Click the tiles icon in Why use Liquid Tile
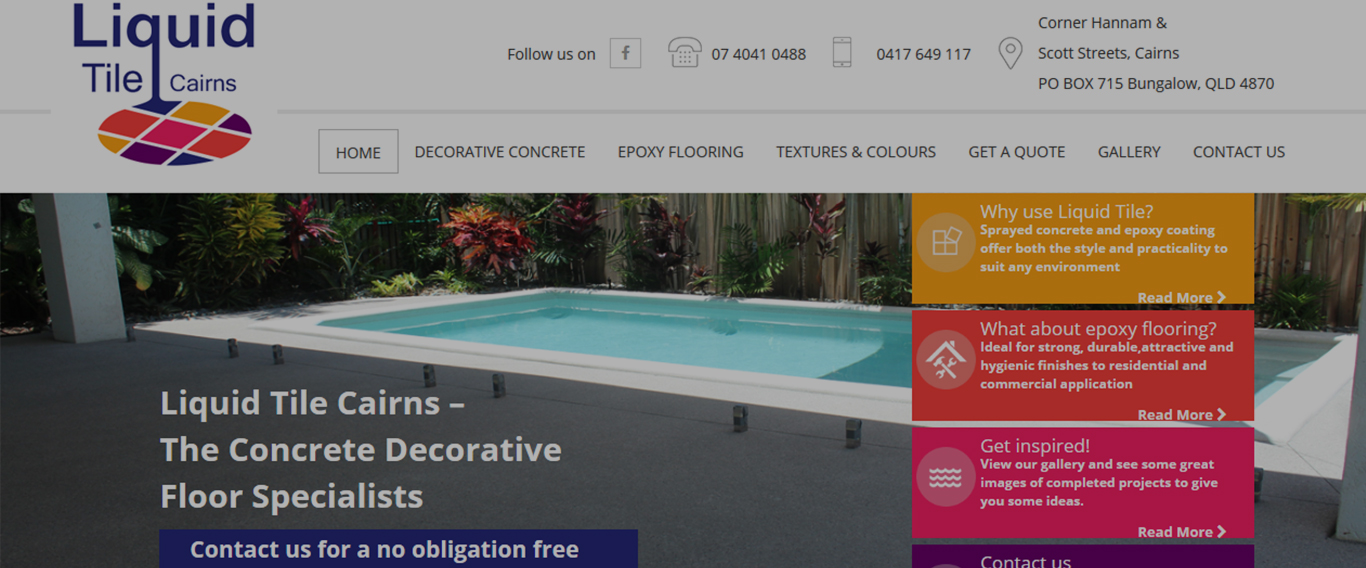Viewport: 1366px width, 568px height. click(x=945, y=242)
